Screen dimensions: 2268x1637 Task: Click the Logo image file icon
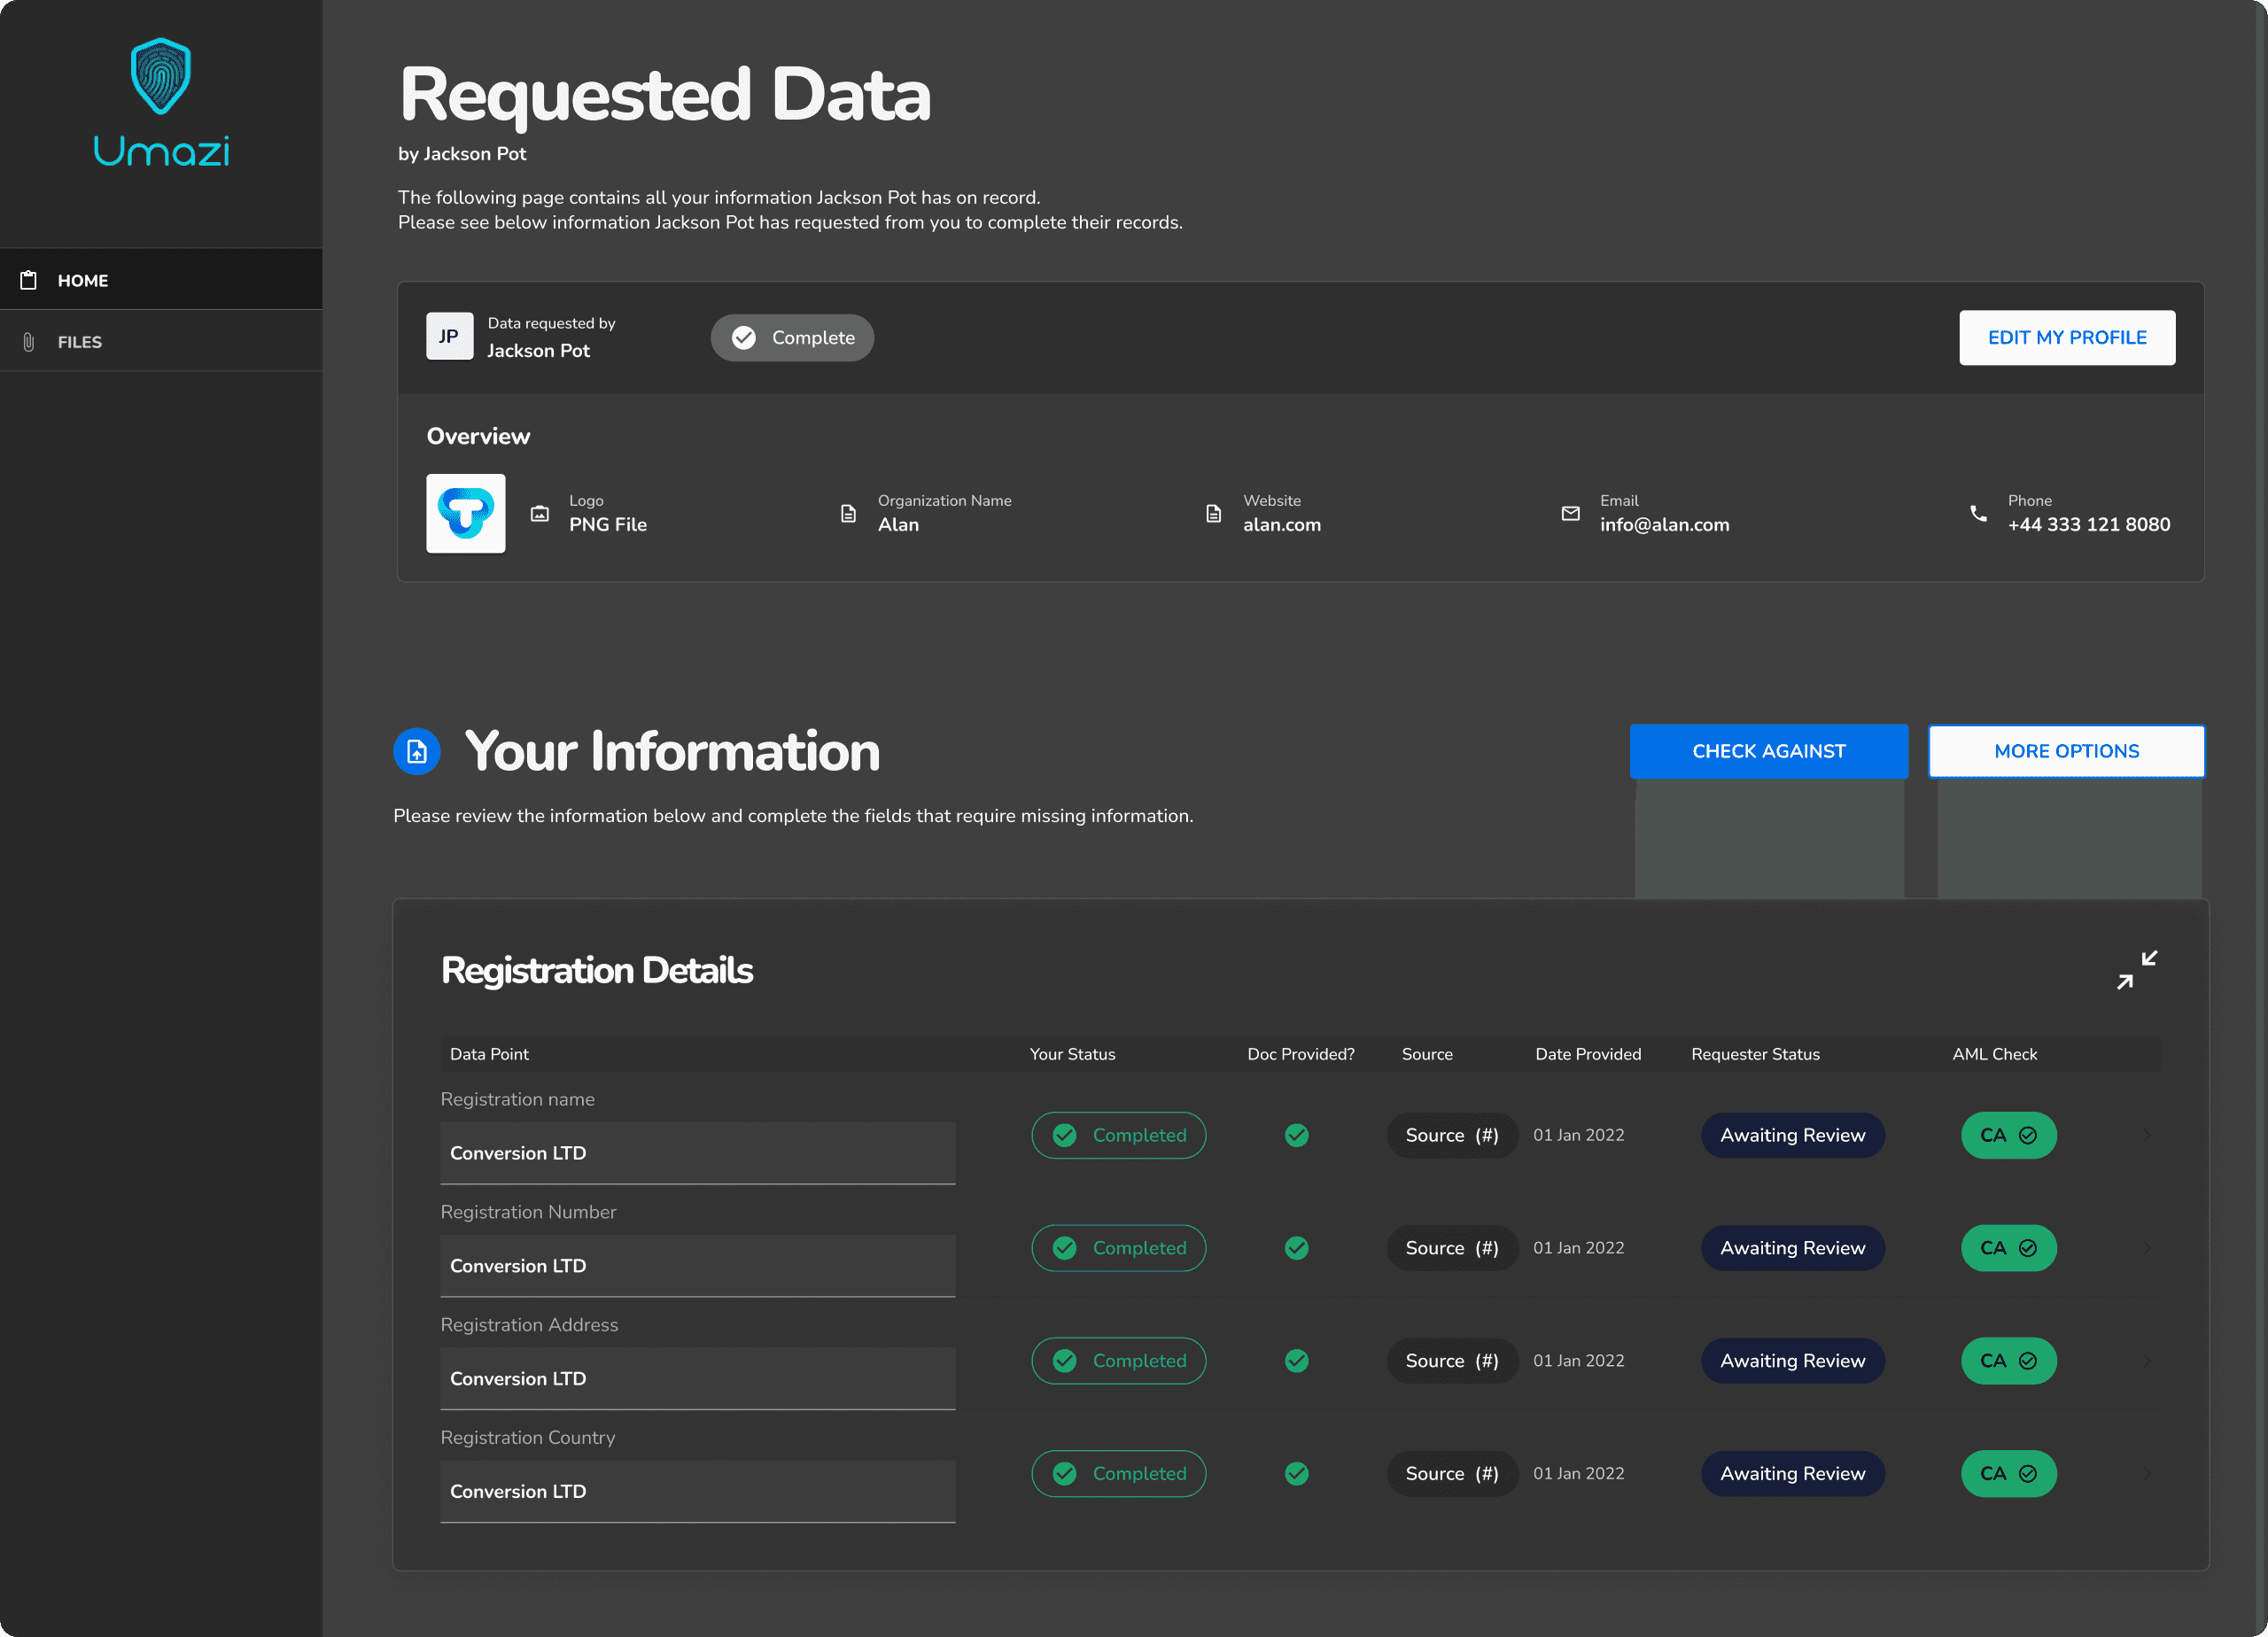pyautogui.click(x=540, y=513)
